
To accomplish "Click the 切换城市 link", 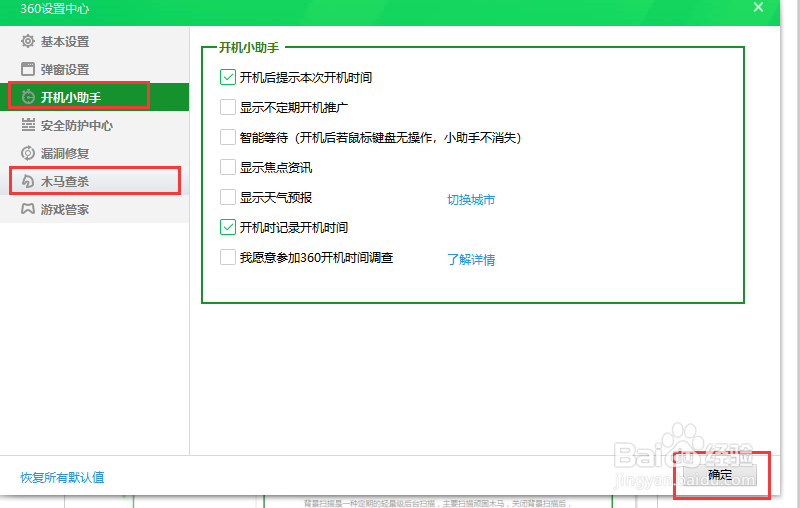I will (471, 199).
